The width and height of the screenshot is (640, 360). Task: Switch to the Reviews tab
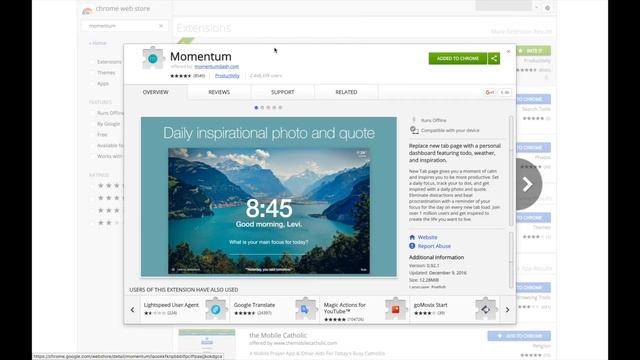pos(219,92)
